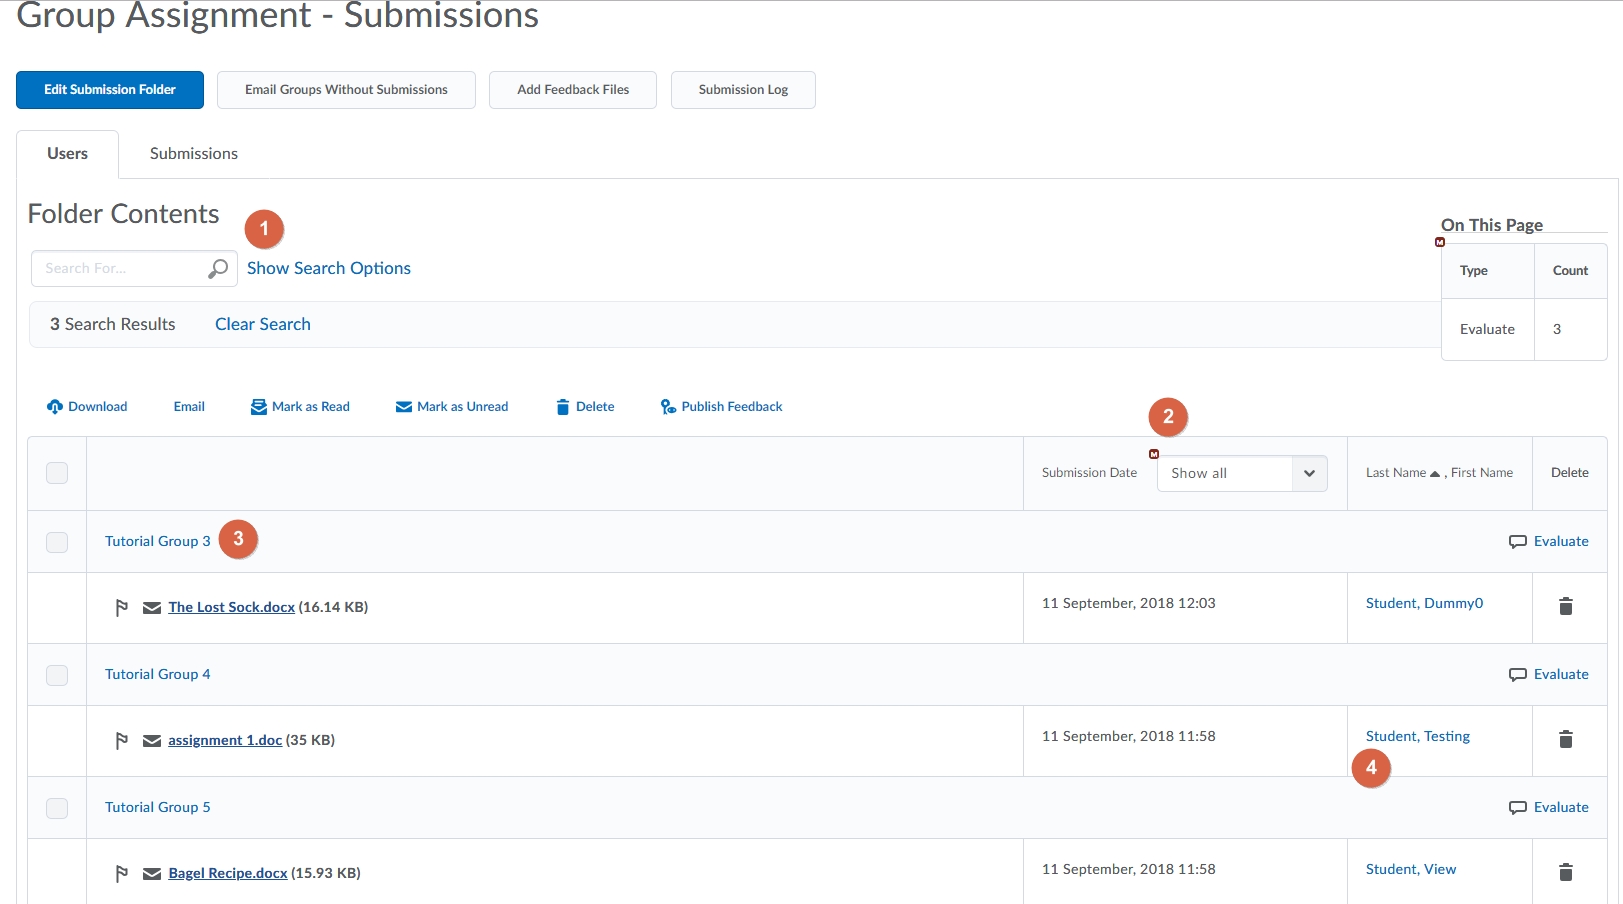Screen dimensions: 1623x904
Task: Open Tutorial Group 5 link
Action: (x=158, y=807)
